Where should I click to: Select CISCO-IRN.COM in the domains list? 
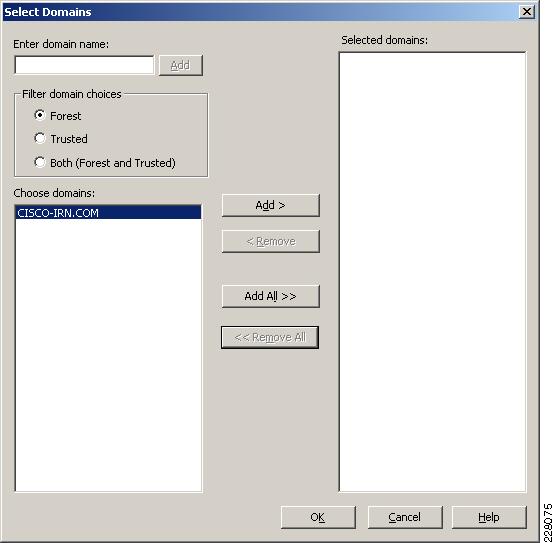coord(108,213)
